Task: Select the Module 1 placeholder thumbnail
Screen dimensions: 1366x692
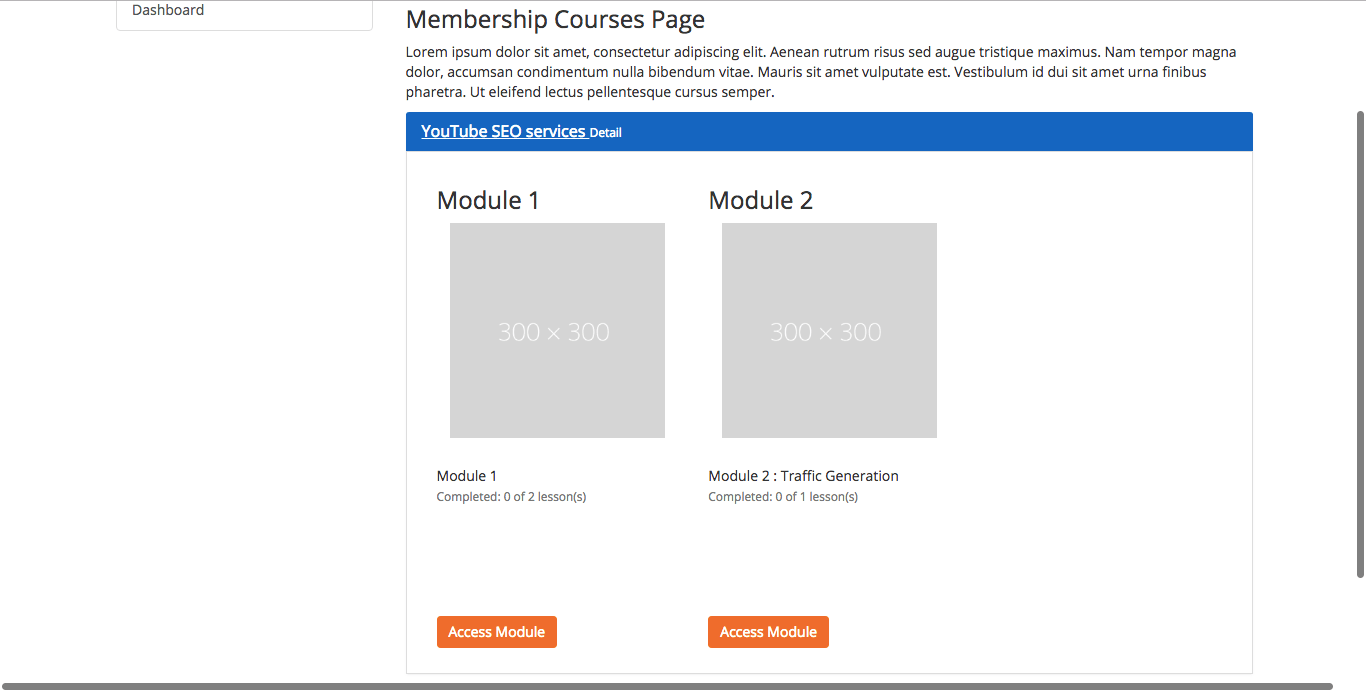Action: tap(557, 330)
